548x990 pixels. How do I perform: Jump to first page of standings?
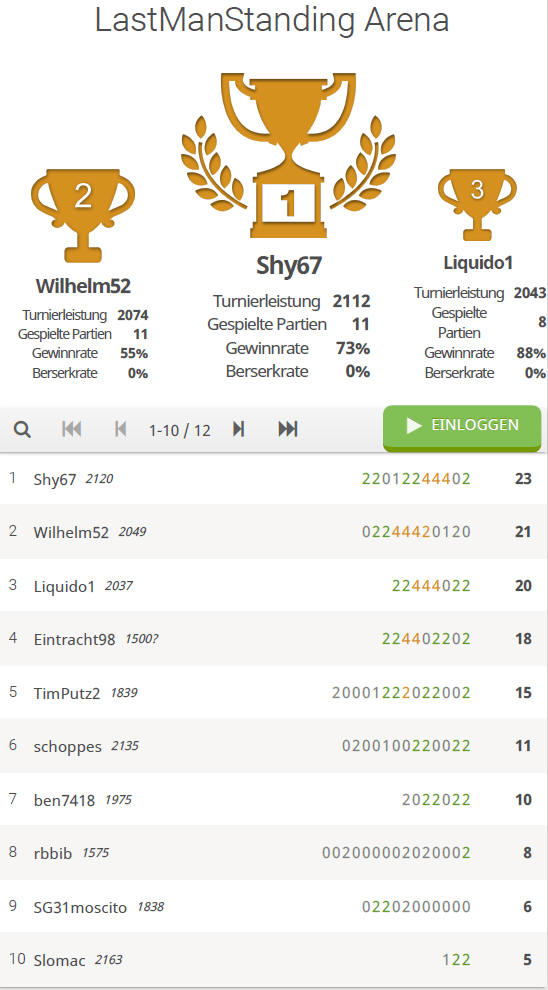(x=71, y=429)
